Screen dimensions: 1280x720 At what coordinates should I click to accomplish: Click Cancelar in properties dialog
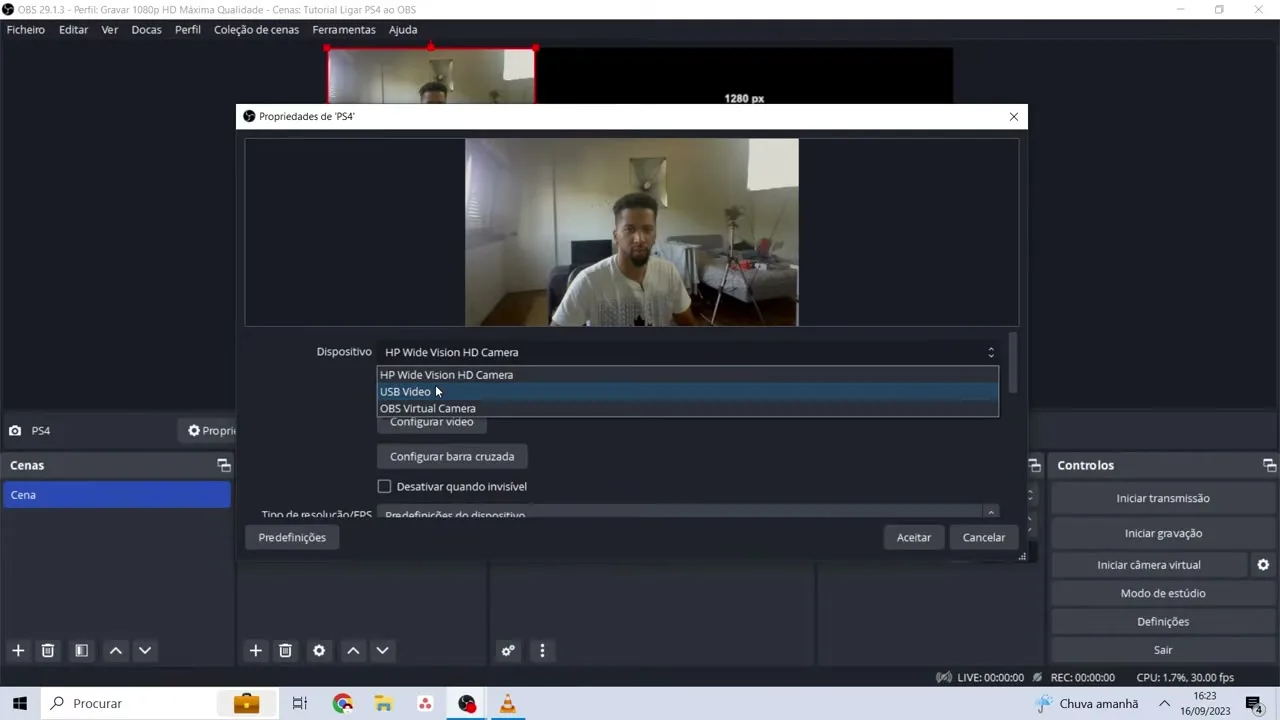point(984,538)
